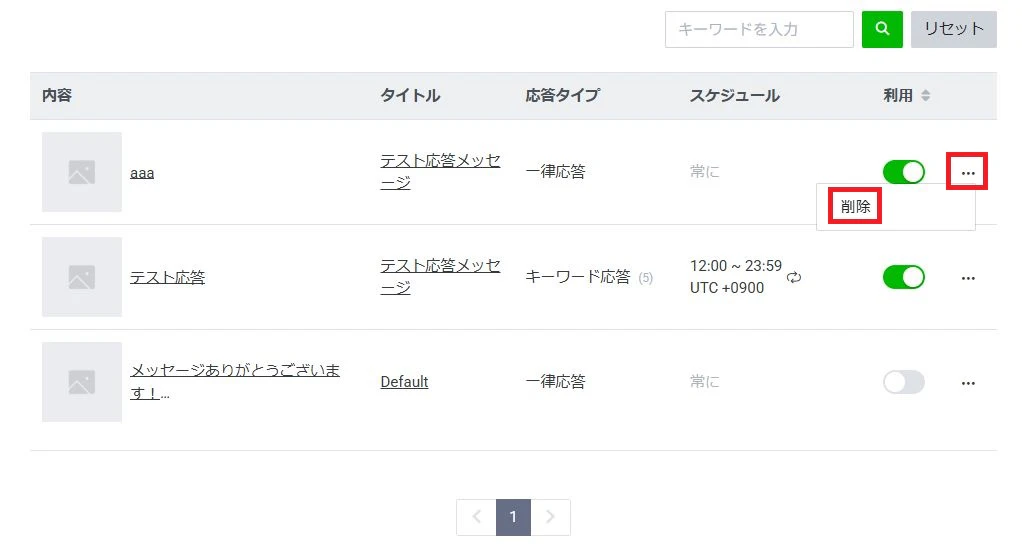Click the green search magnifier button
Image resolution: width=1022 pixels, height=550 pixels.
point(882,29)
